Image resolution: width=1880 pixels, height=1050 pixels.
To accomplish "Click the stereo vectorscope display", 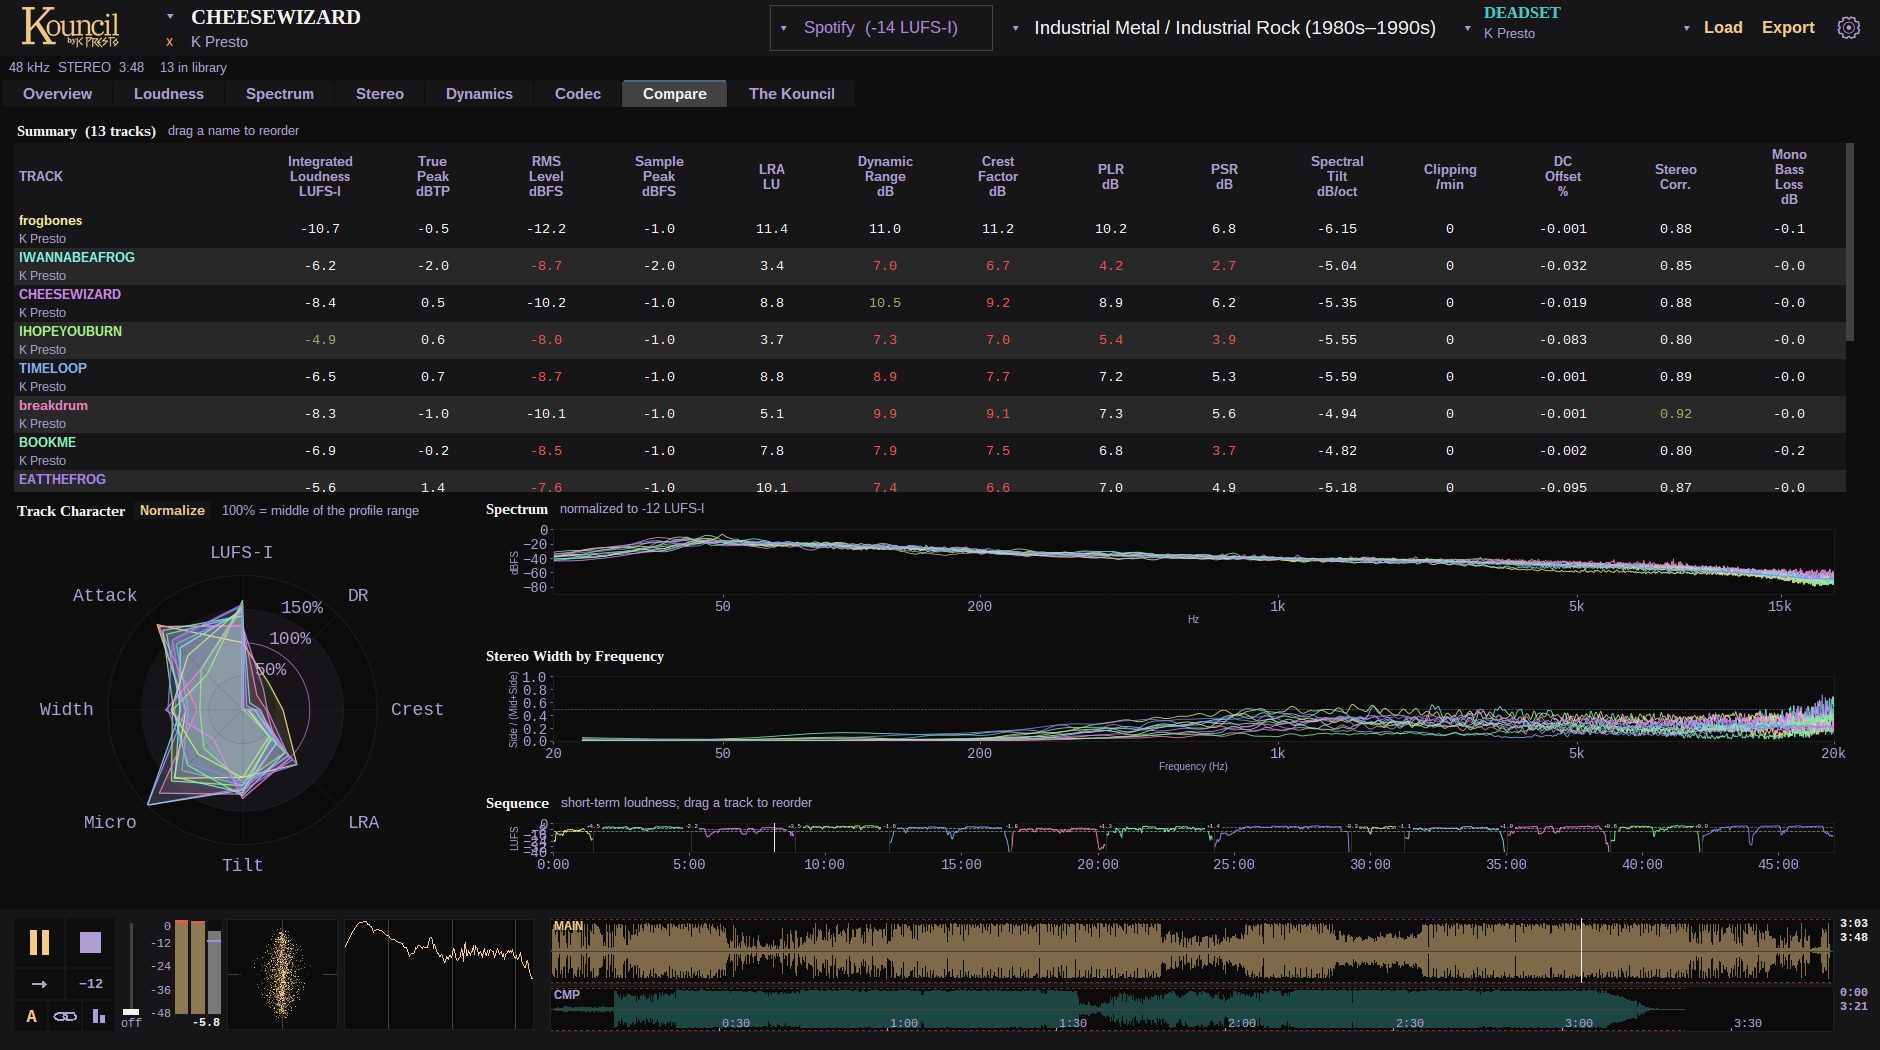I will click(282, 974).
